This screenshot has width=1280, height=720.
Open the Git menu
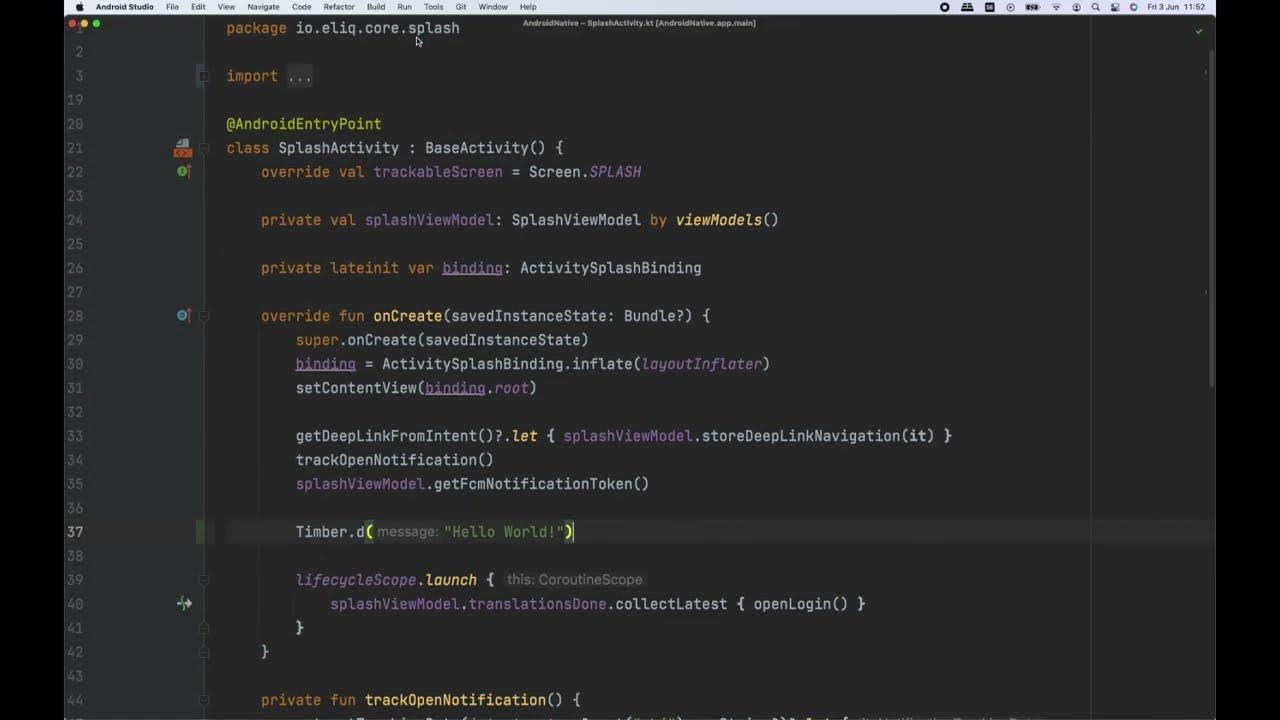point(461,7)
